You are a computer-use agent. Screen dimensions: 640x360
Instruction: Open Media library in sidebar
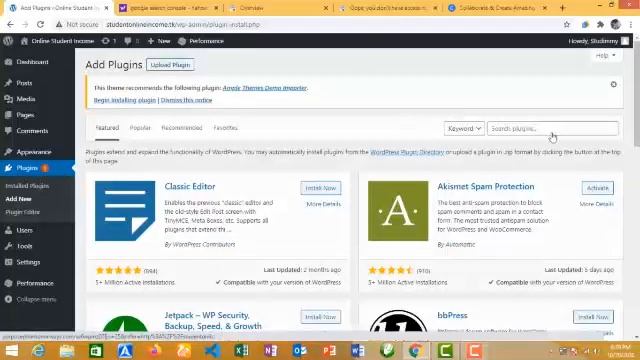click(x=26, y=99)
